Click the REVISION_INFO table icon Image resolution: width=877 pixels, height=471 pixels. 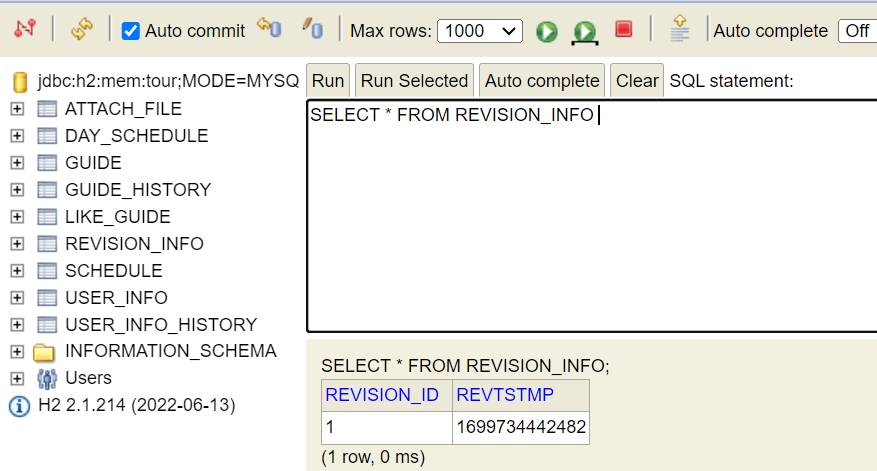[x=47, y=244]
